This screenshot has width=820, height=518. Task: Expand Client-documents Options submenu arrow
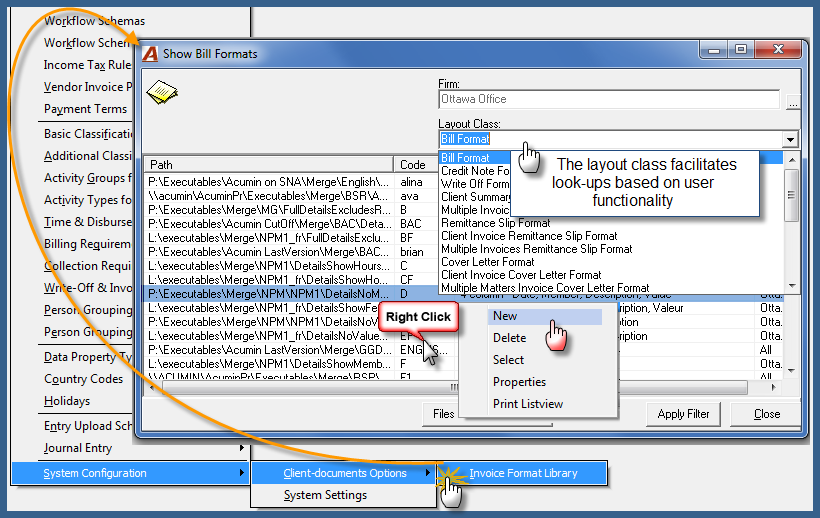pos(428,473)
